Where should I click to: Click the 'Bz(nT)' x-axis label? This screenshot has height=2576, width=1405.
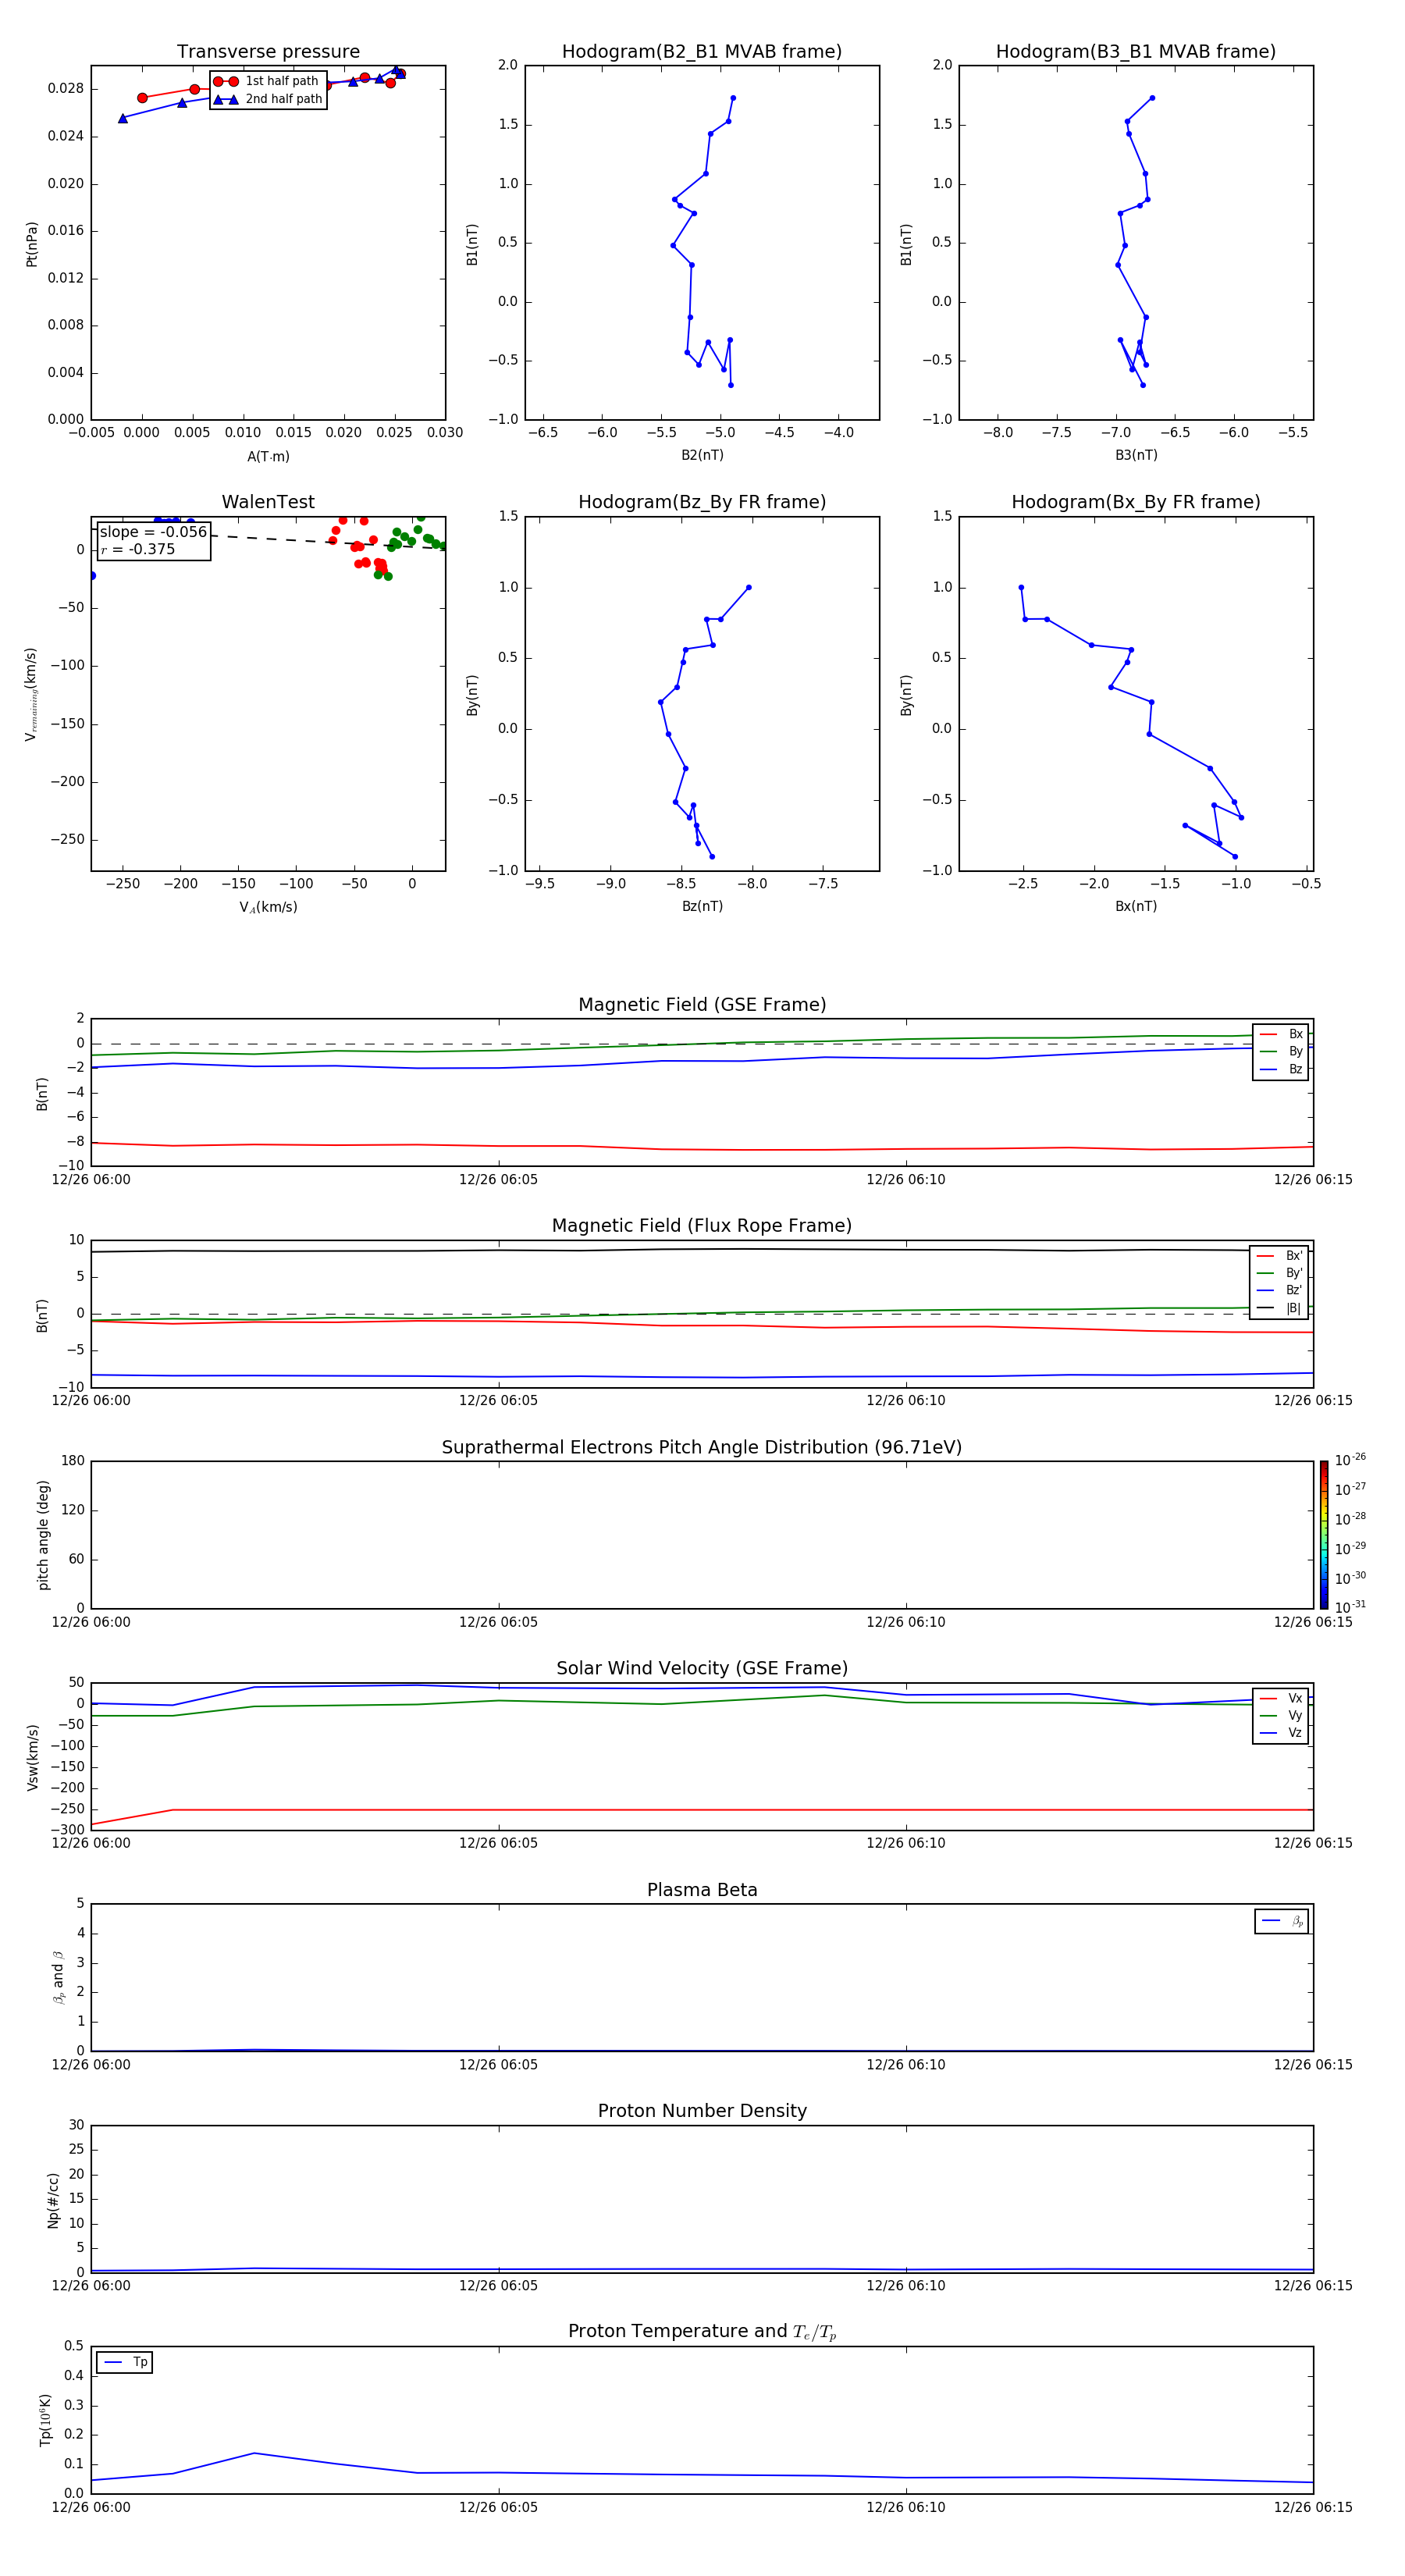click(702, 906)
